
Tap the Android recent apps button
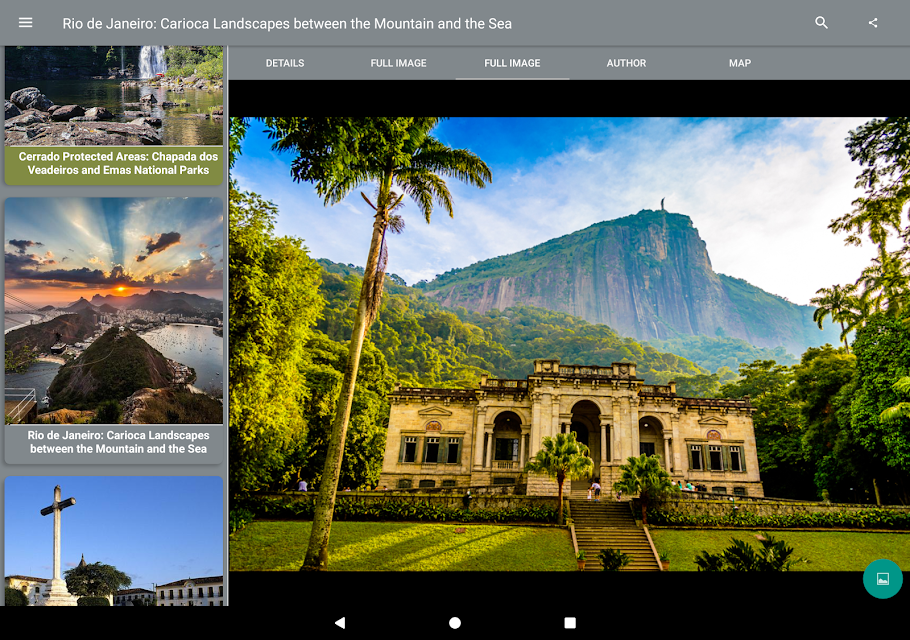coord(570,623)
